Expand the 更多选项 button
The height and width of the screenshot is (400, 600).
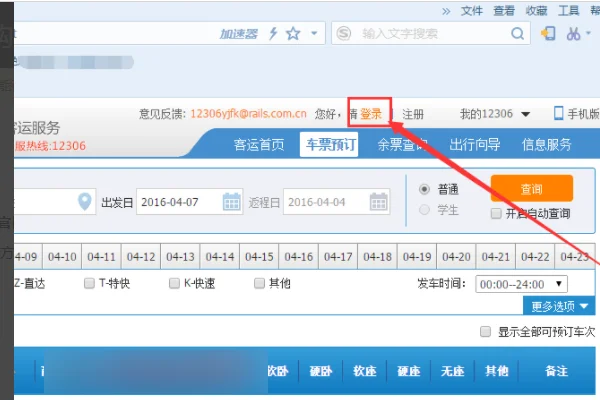pyautogui.click(x=559, y=306)
